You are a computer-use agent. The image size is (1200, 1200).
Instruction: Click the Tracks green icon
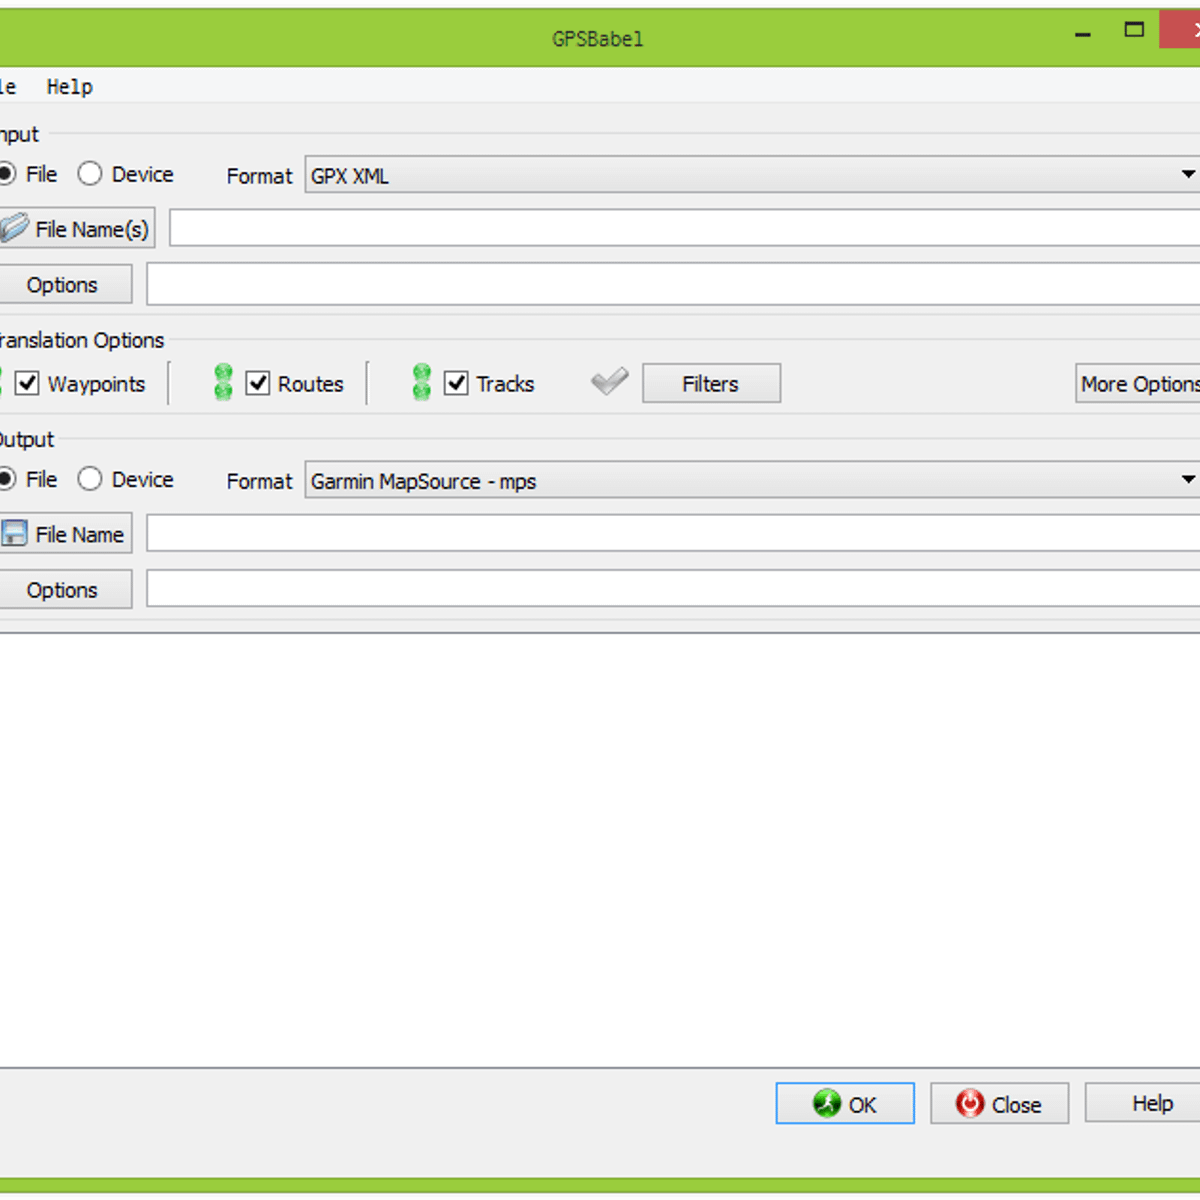(422, 382)
